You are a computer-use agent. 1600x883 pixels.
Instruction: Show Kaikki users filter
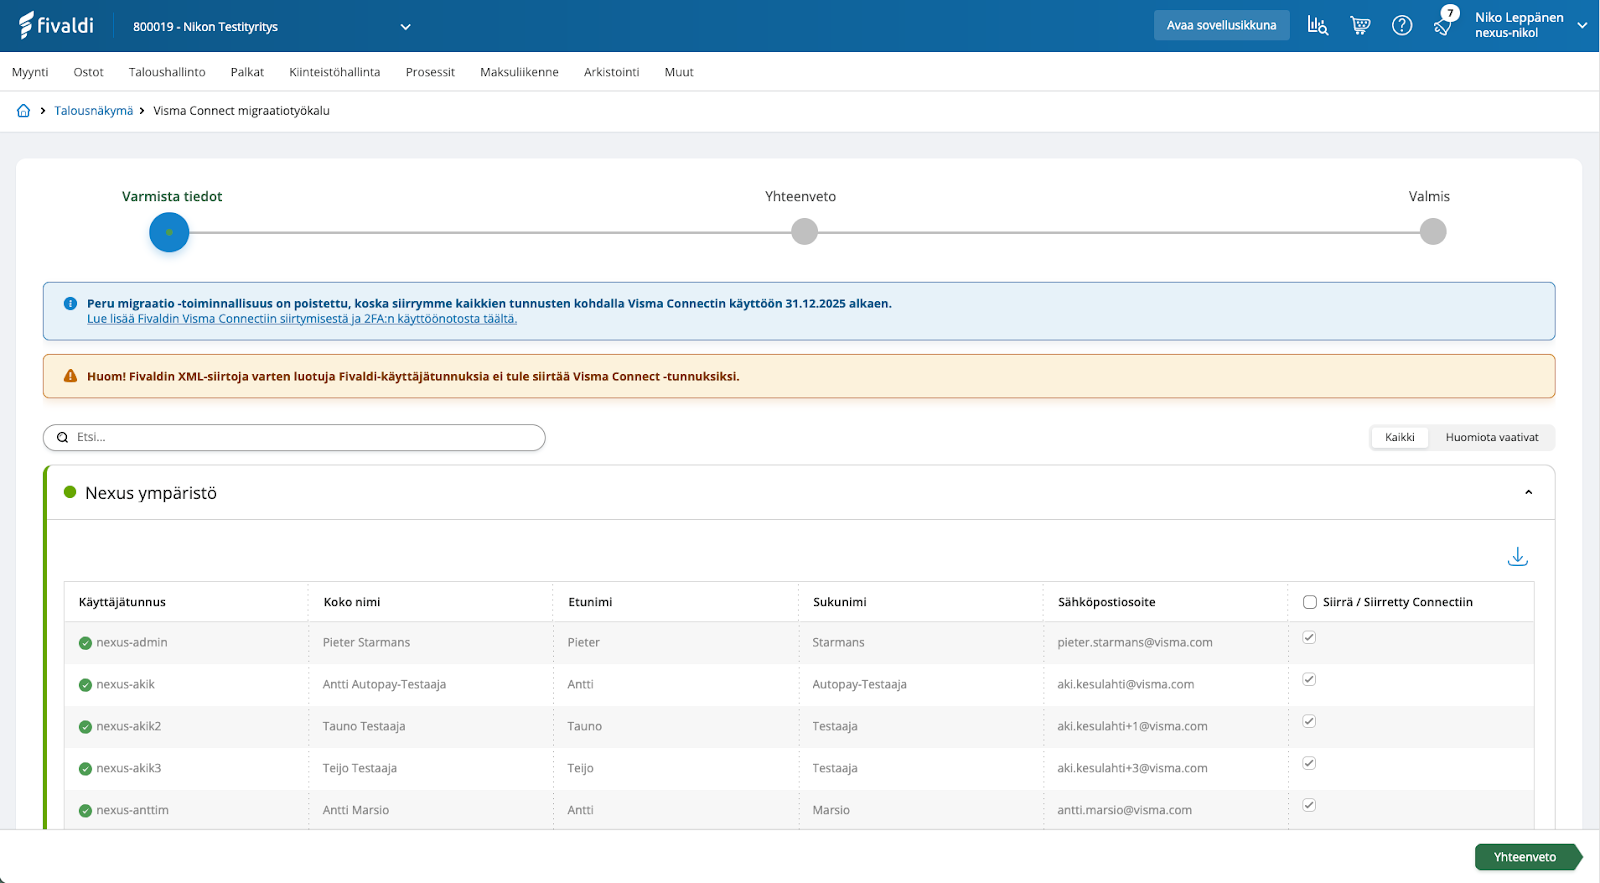[1400, 437]
